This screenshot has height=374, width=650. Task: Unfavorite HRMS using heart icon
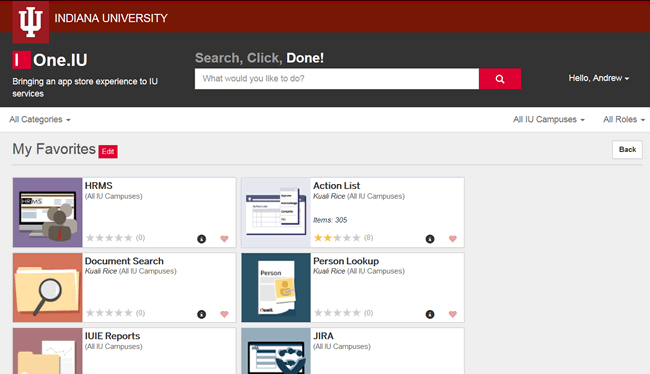tap(224, 239)
